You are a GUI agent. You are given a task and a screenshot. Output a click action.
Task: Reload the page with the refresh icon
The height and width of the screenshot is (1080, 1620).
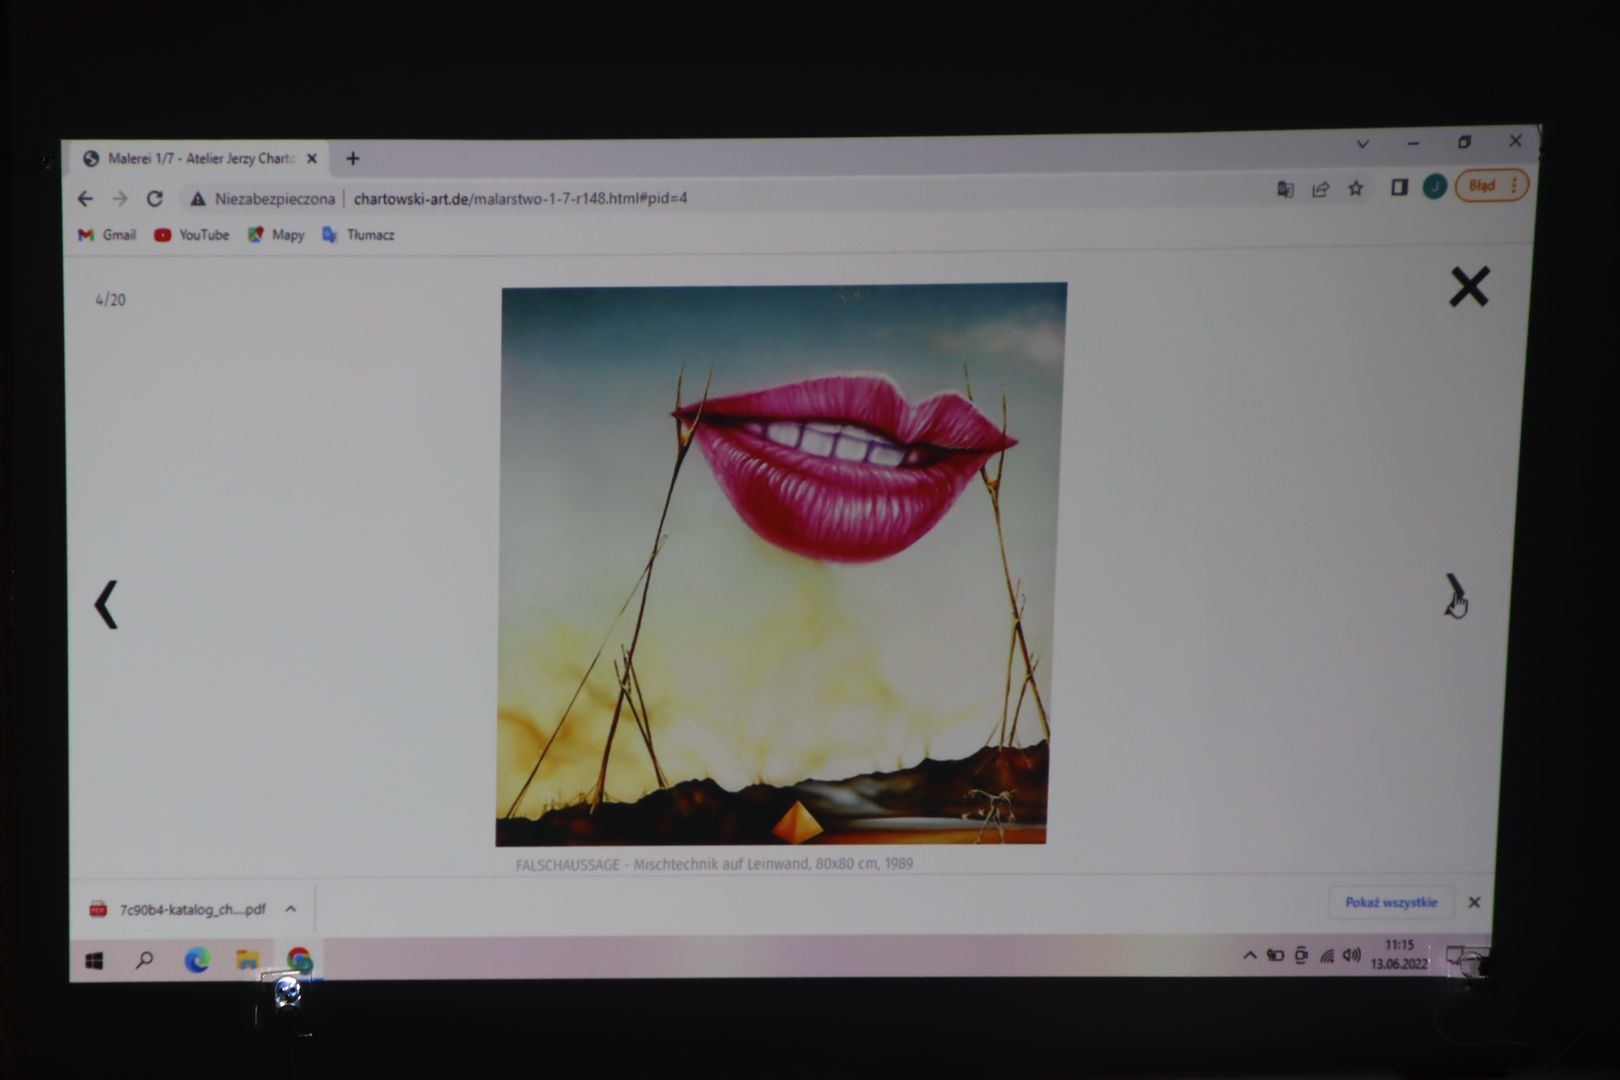(155, 199)
